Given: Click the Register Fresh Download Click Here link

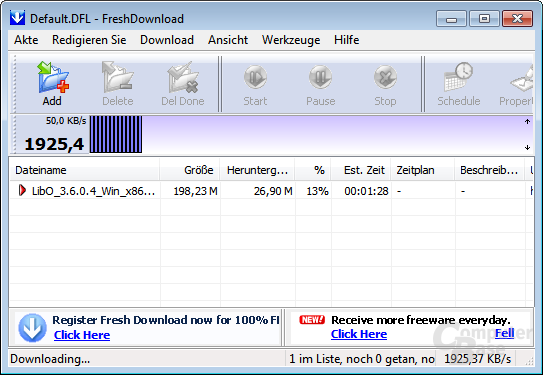Looking at the screenshot, I should (x=82, y=335).
